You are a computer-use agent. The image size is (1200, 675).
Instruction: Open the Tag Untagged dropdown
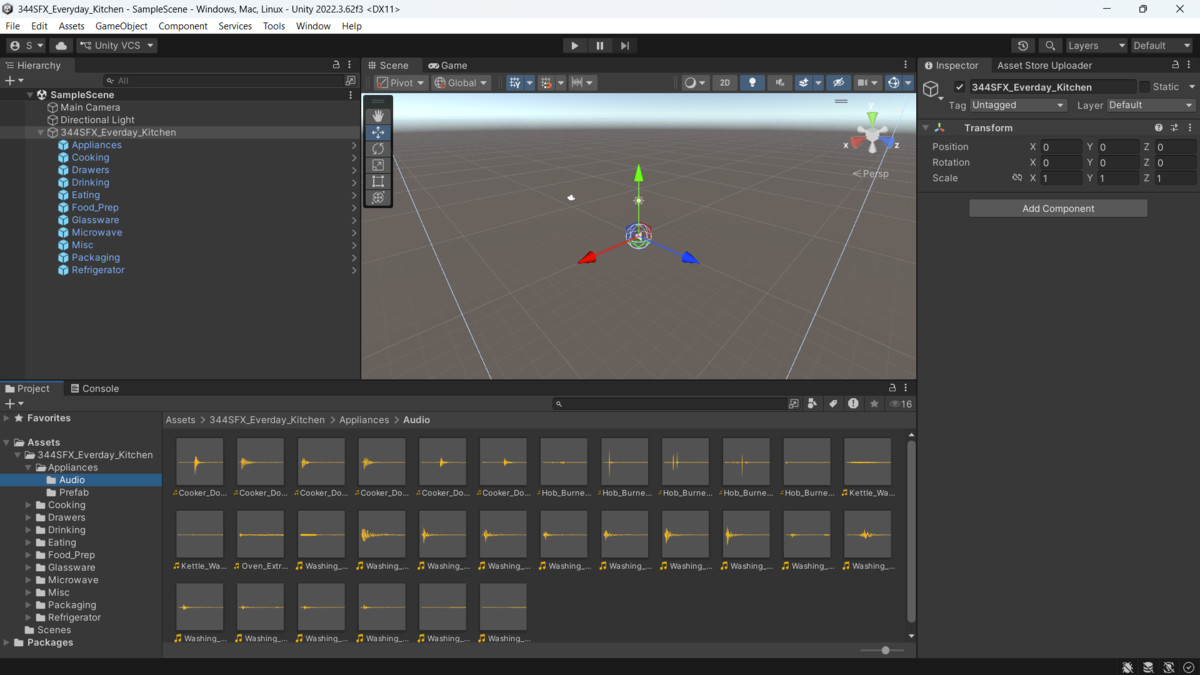[1018, 105]
